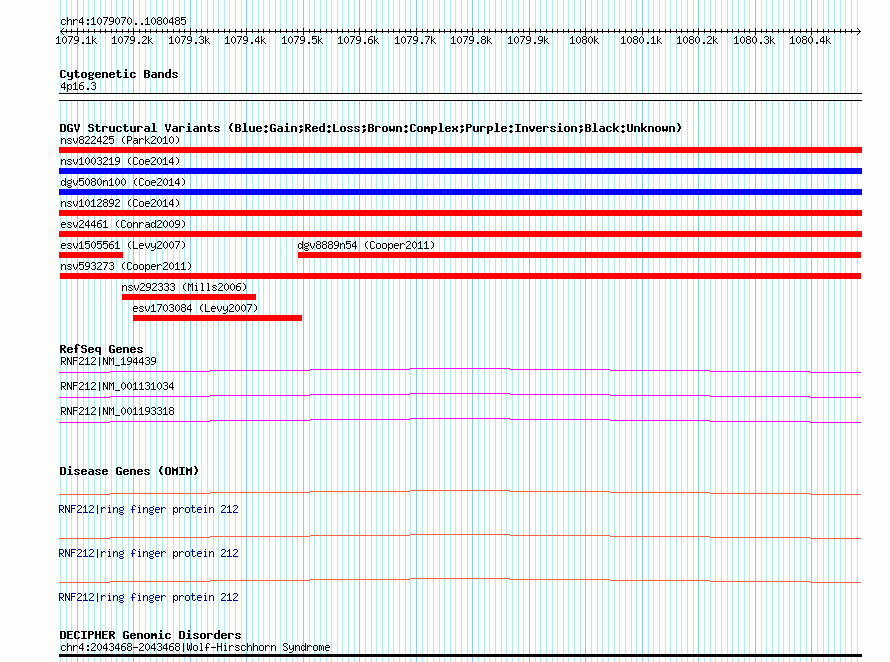This screenshot has height=662, width=890.
Task: Click the blue gain bar of dgv5080n100
Action: click(x=460, y=192)
